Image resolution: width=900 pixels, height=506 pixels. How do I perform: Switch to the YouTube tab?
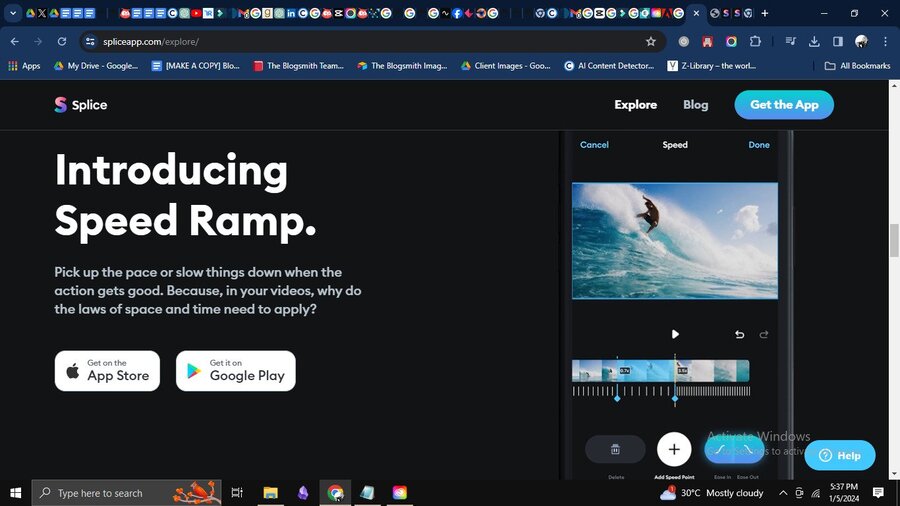[x=196, y=13]
